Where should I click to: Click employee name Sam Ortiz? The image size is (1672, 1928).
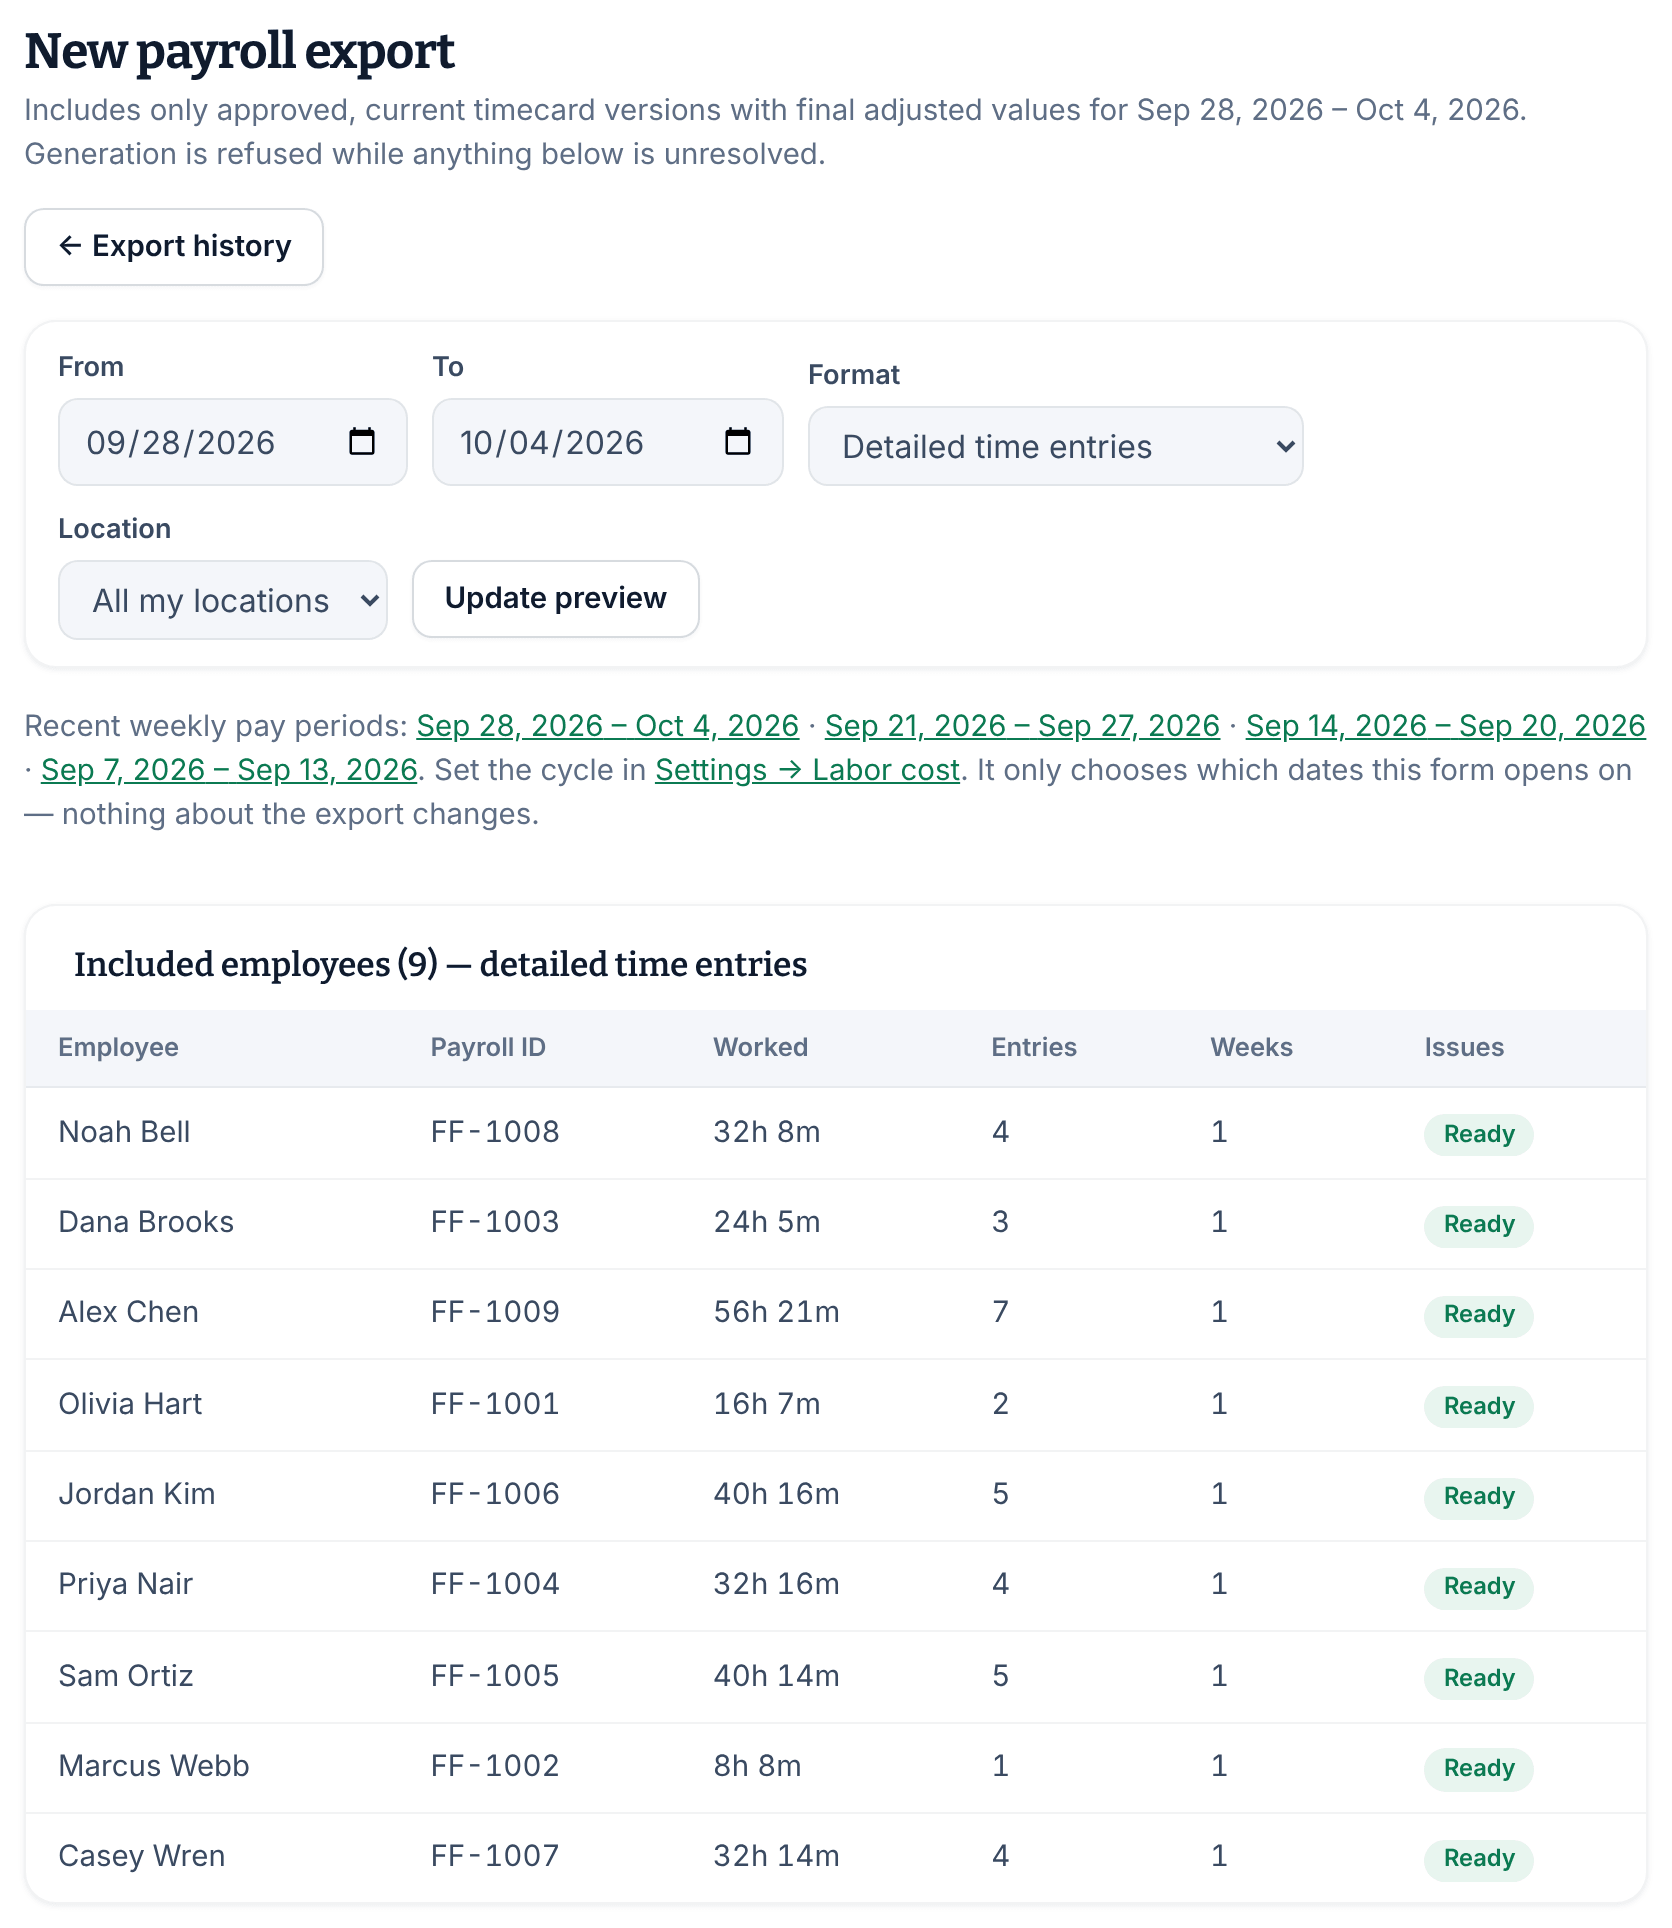tap(126, 1676)
